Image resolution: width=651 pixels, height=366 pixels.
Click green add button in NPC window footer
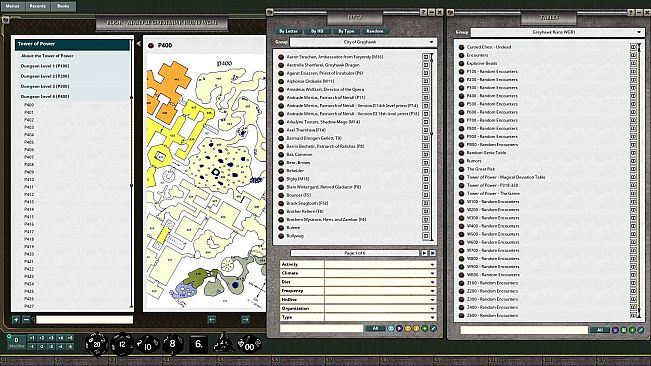tap(424, 328)
